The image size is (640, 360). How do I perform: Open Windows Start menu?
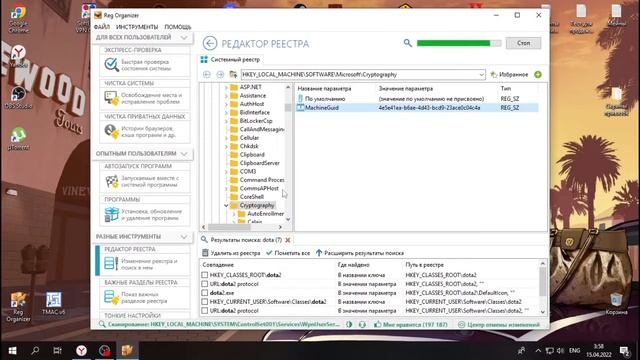pyautogui.click(x=12, y=350)
